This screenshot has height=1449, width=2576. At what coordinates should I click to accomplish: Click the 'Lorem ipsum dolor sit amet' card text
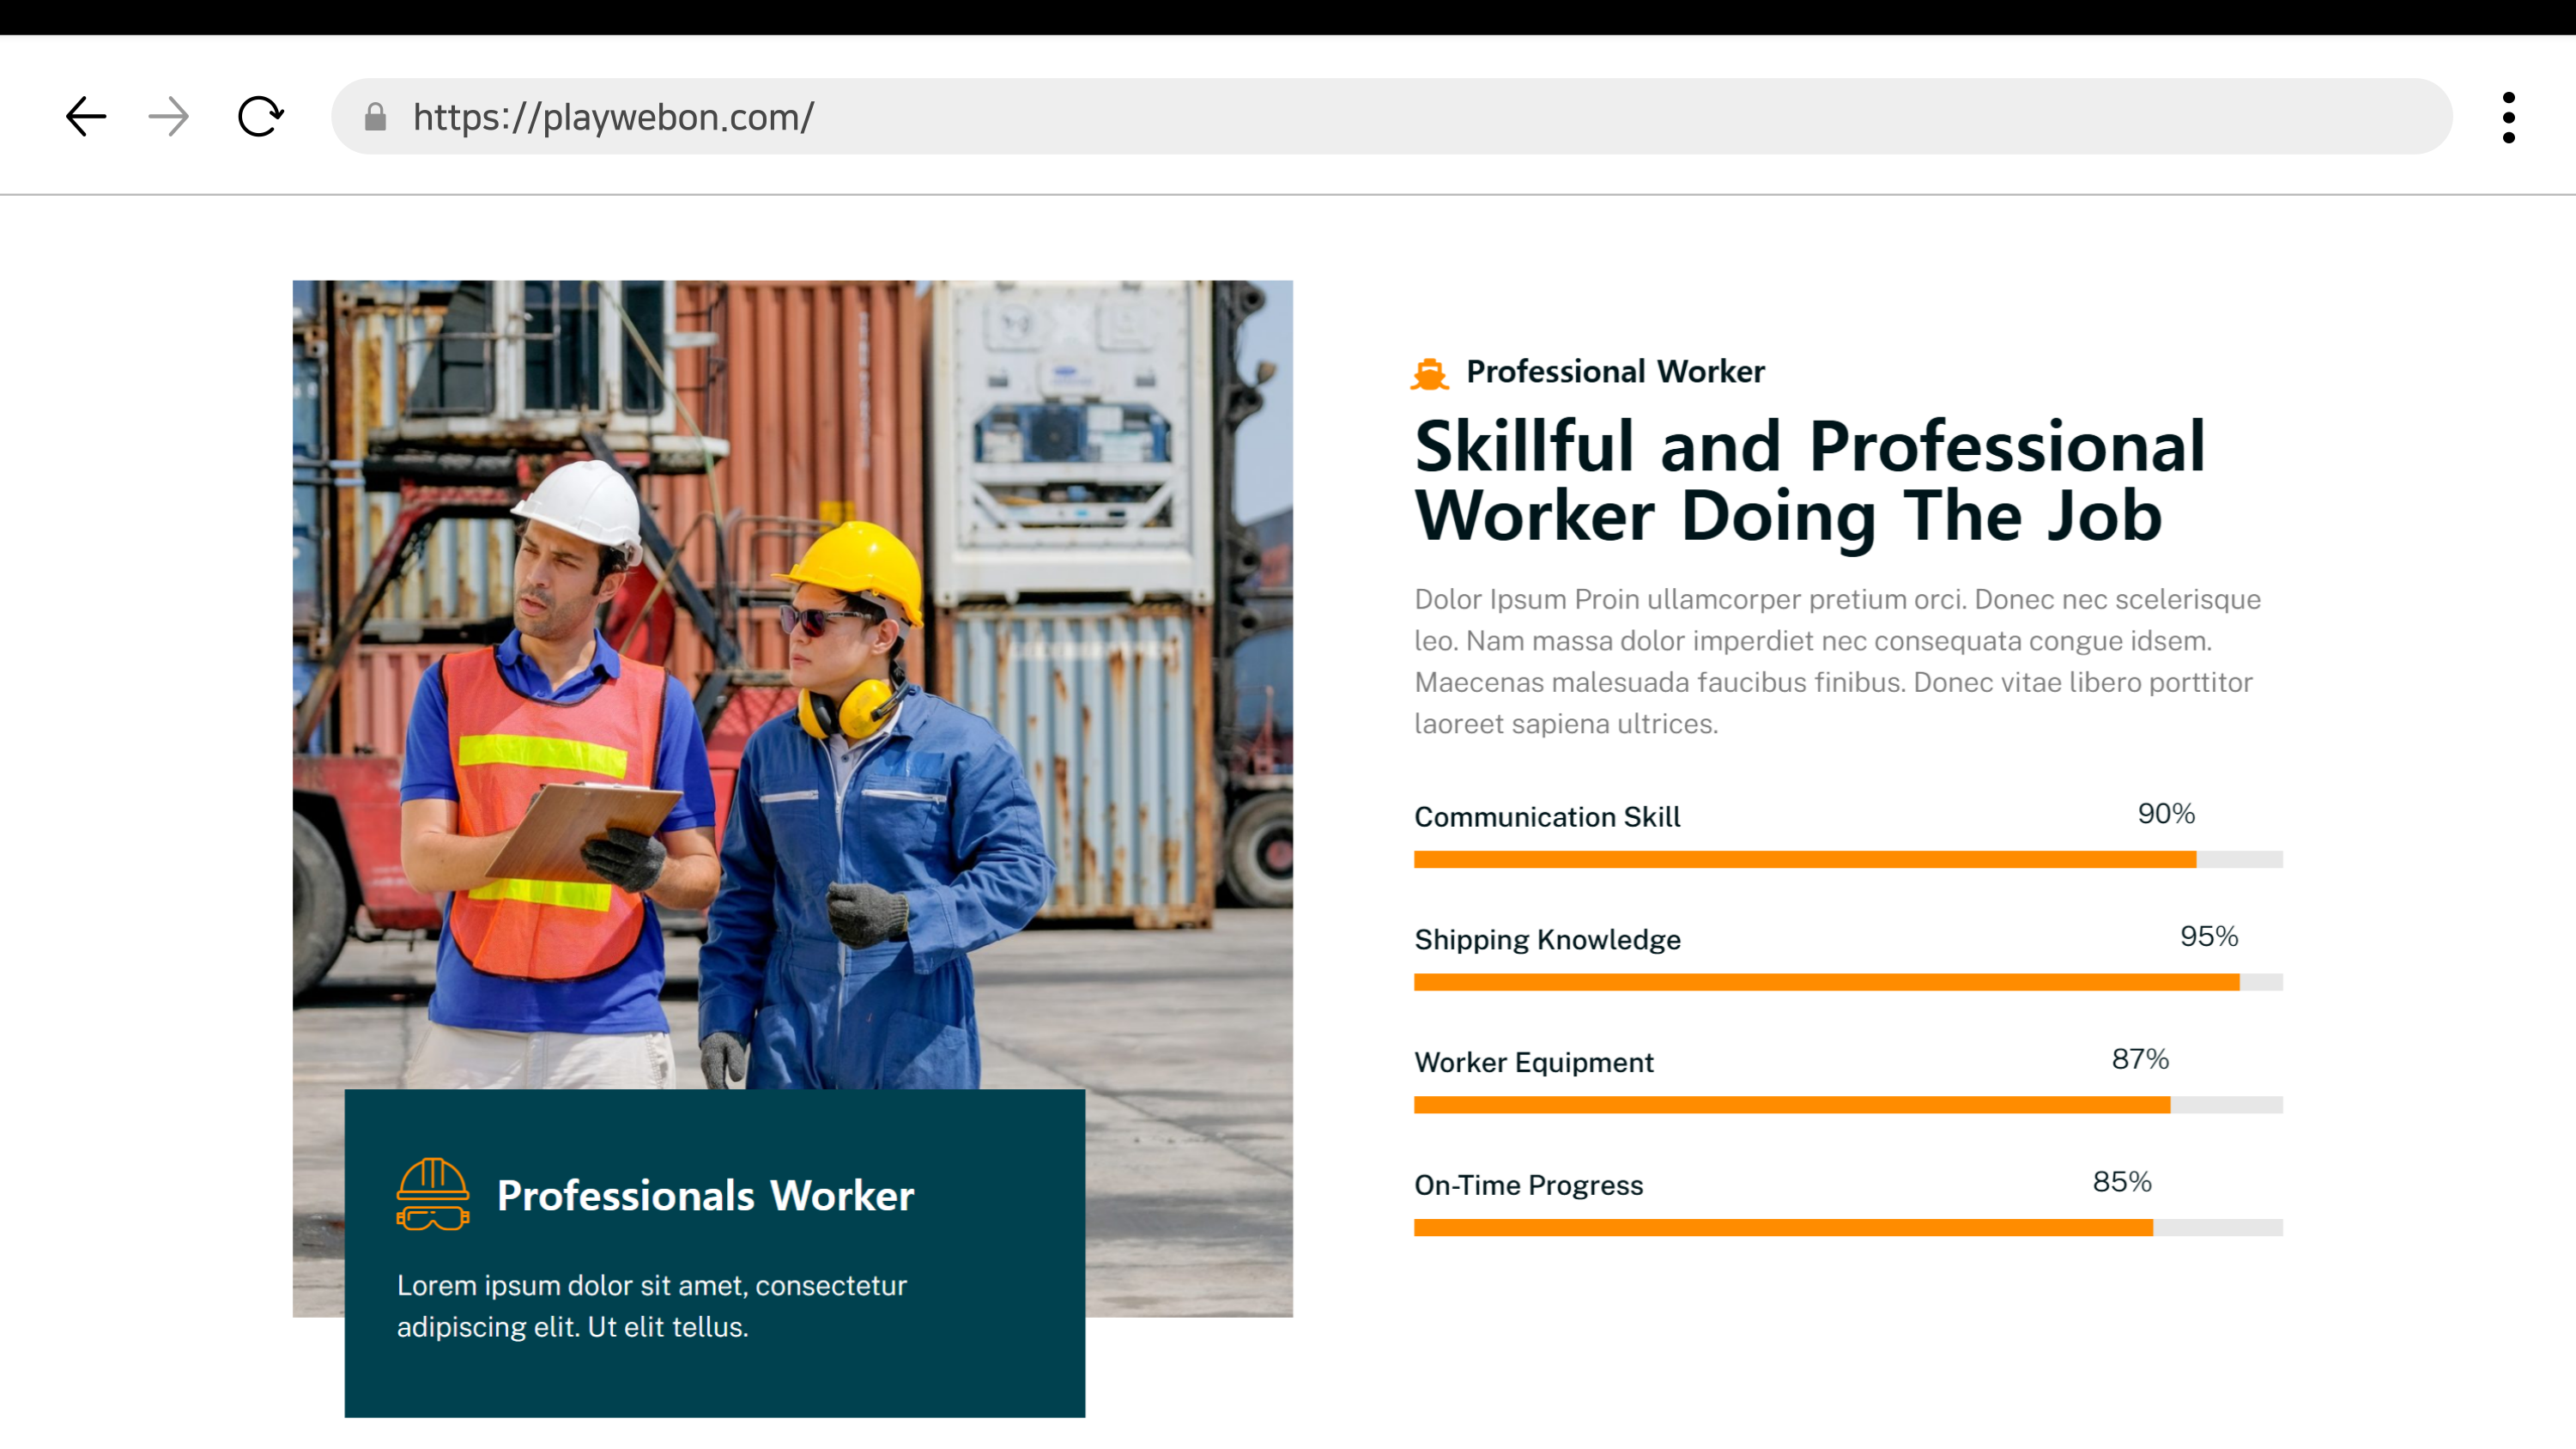click(x=652, y=1306)
